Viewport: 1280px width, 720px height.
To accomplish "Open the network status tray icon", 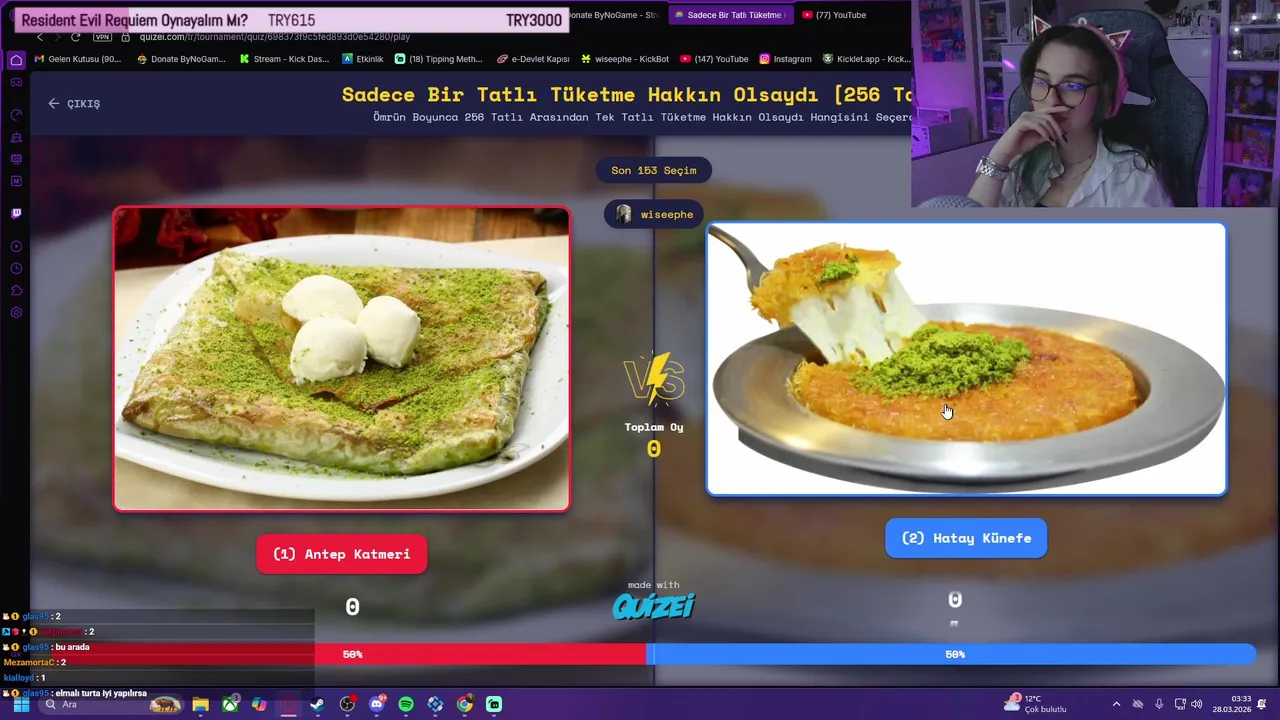I will click(1180, 704).
